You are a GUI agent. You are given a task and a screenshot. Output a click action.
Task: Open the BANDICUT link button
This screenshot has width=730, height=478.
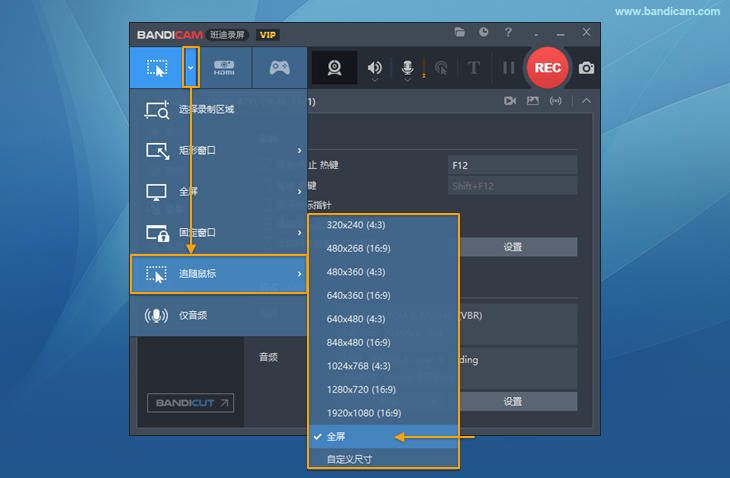[x=190, y=403]
